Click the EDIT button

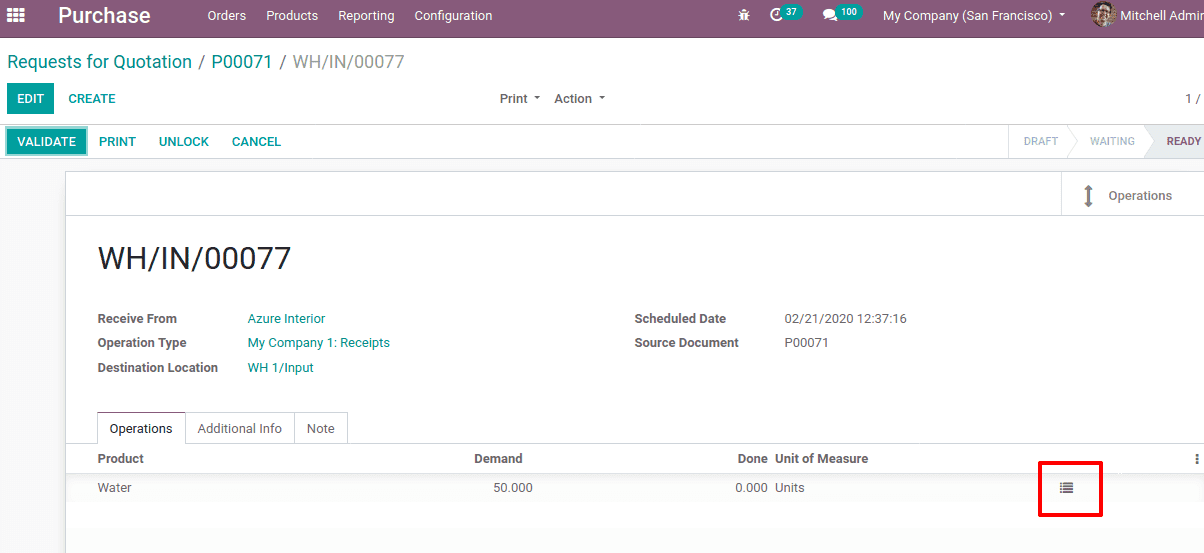(30, 98)
